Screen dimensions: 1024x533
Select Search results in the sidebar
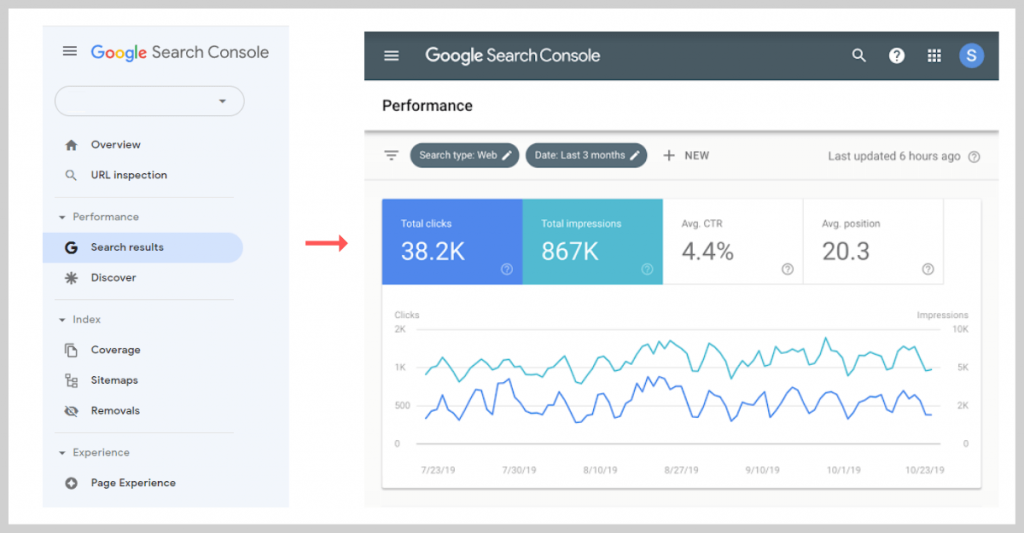coord(143,248)
